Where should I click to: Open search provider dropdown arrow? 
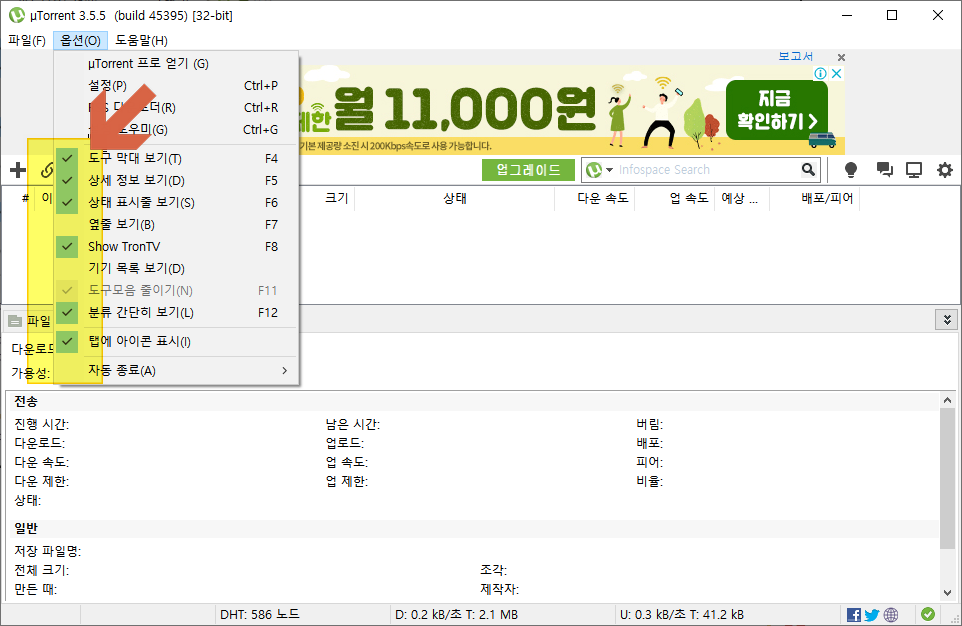(x=609, y=170)
